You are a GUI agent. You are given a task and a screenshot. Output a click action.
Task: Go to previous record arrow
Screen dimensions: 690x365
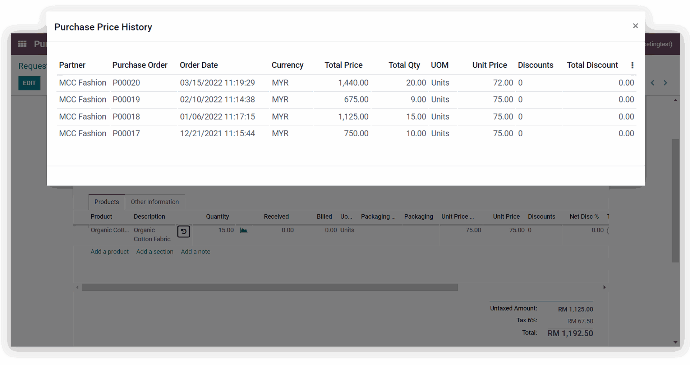(653, 83)
